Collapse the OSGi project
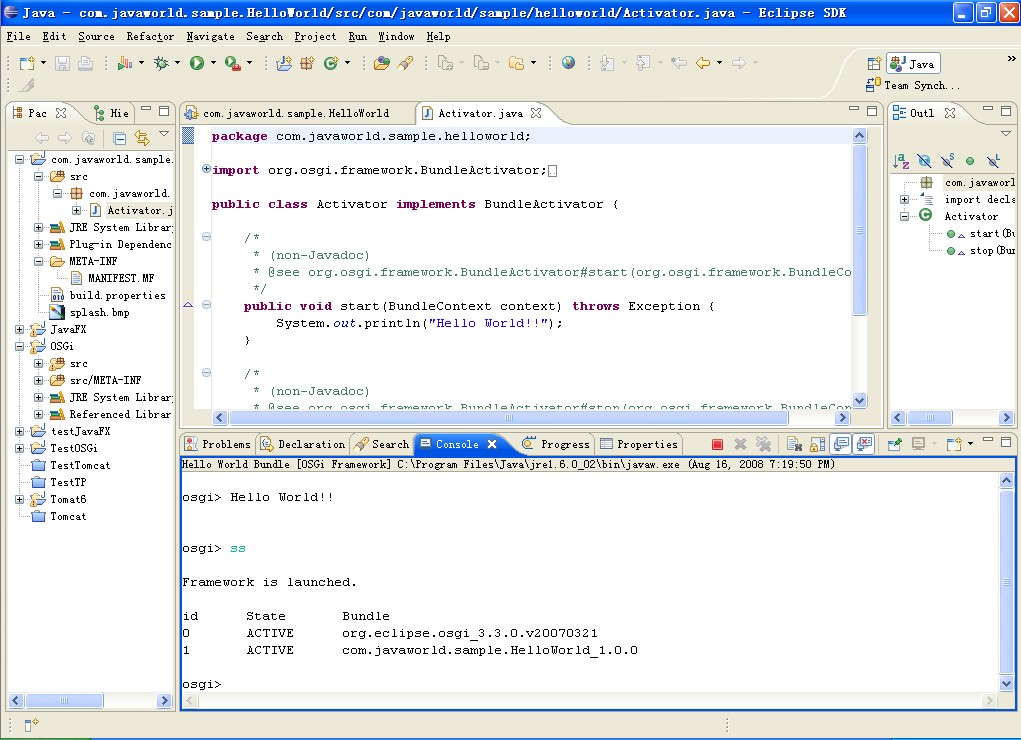The height and width of the screenshot is (740, 1021). [20, 347]
